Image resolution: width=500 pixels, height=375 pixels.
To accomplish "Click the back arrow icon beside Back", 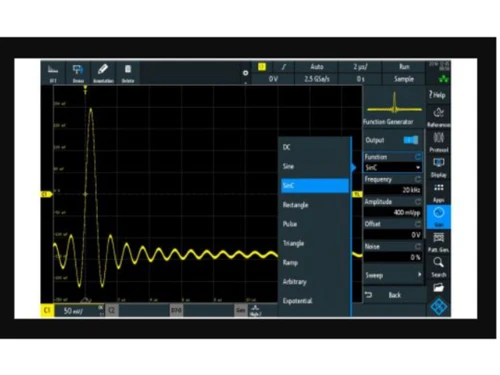I will click(368, 295).
